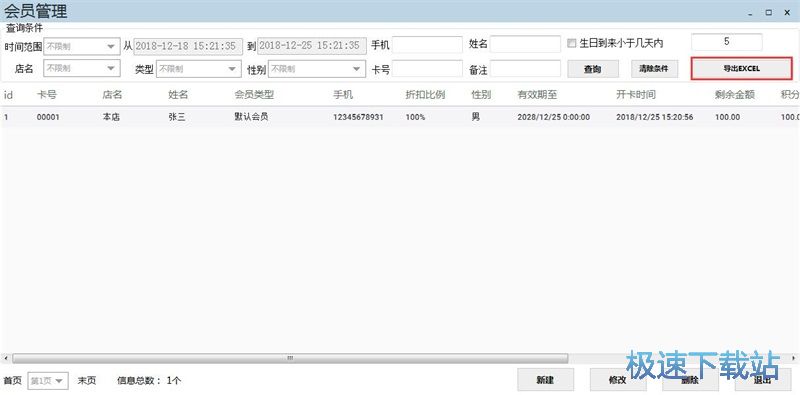The image size is (800, 395).
Task: Close the 会员管理 window
Action: click(x=787, y=13)
